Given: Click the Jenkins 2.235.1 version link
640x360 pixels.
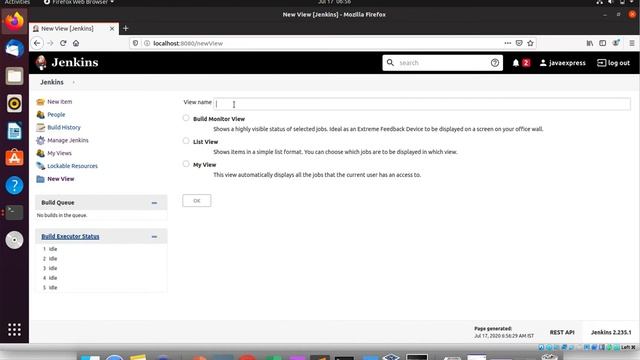Looking at the screenshot, I should point(611,332).
